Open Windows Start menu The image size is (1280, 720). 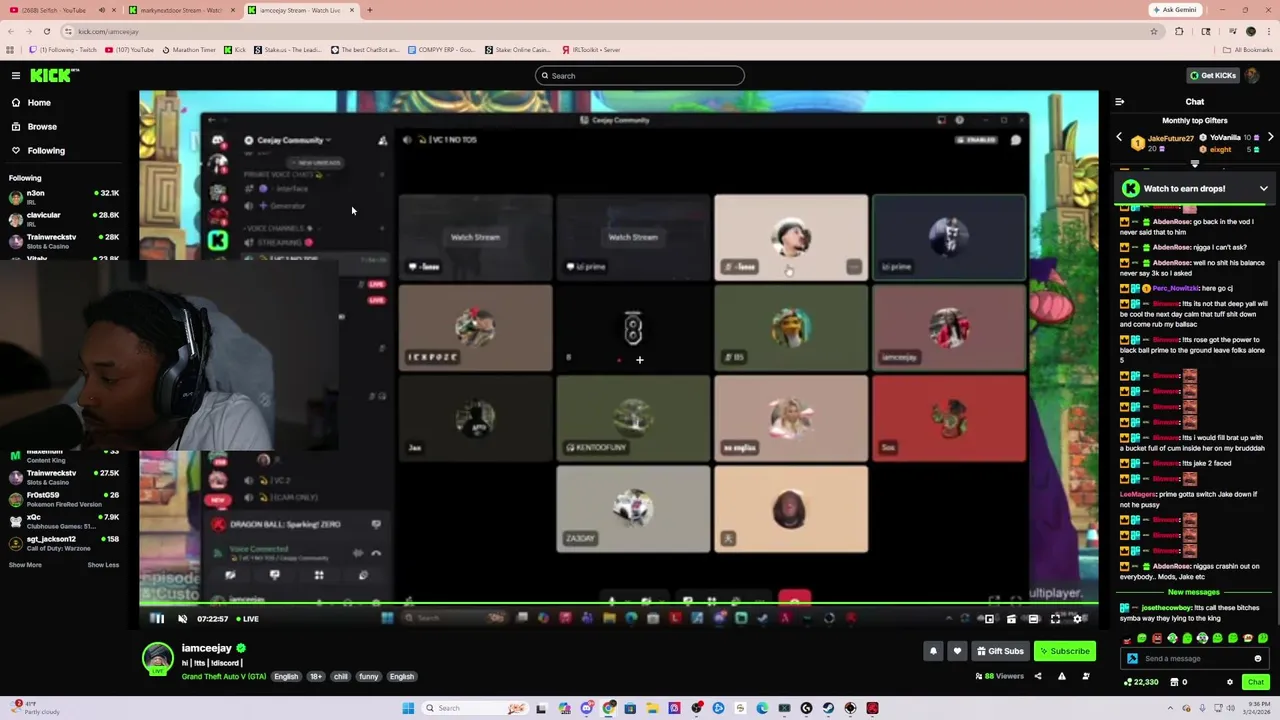pyautogui.click(x=408, y=709)
